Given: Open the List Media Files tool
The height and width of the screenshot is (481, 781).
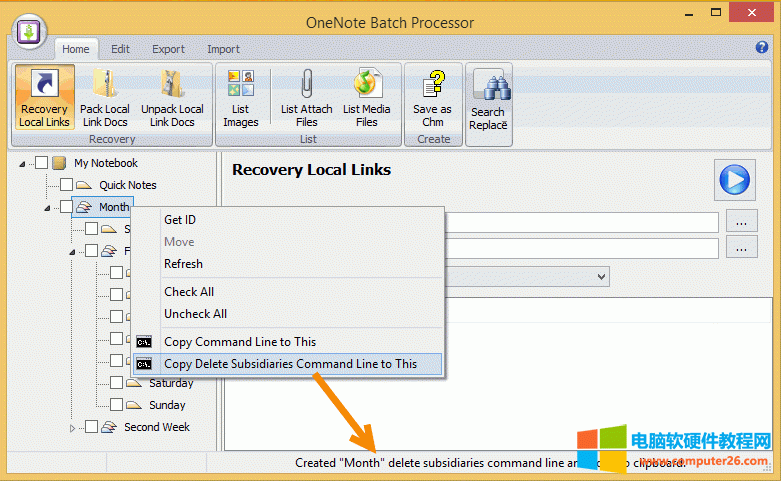Looking at the screenshot, I should pos(366,98).
